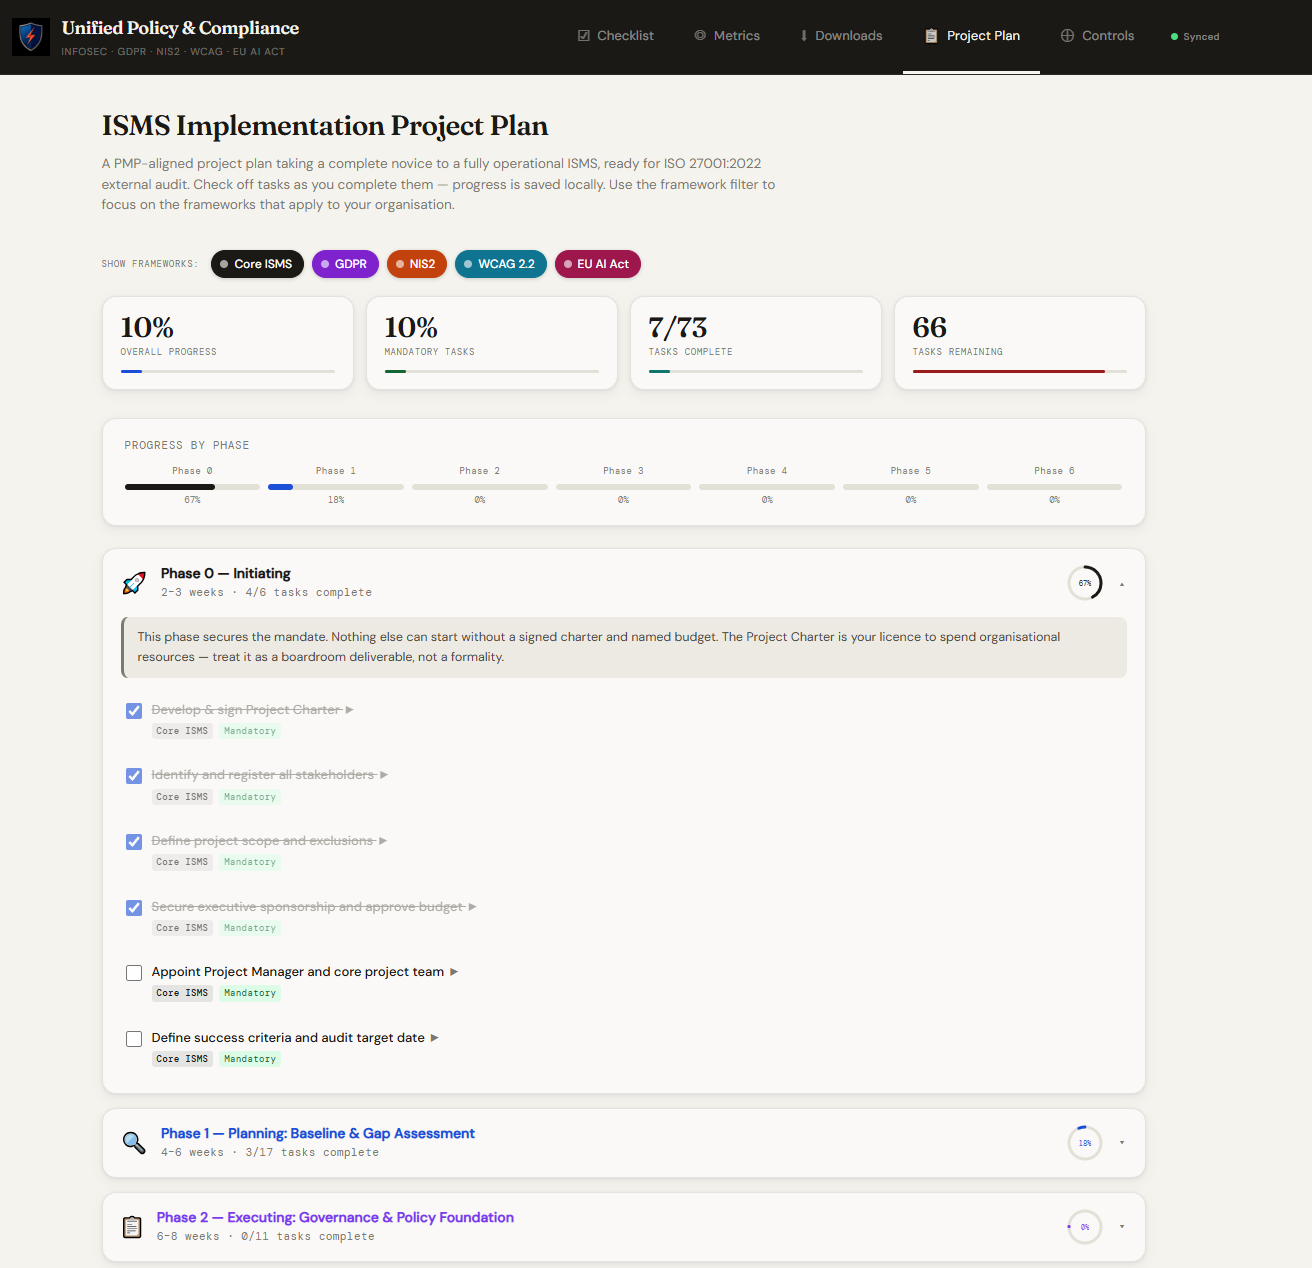The height and width of the screenshot is (1268, 1312).
Task: Click the 0% progress ring in Phase 2
Action: pos(1085,1227)
